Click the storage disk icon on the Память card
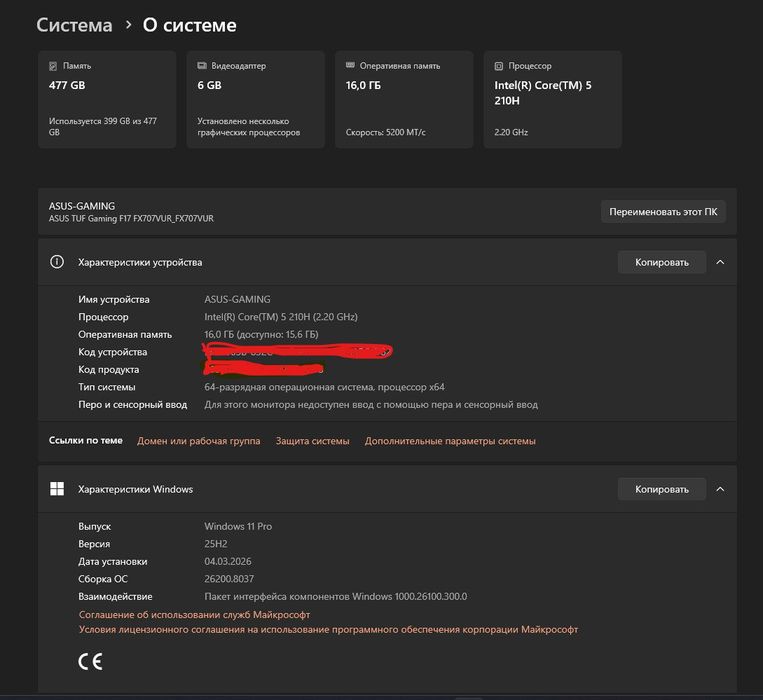This screenshot has width=763, height=700. tap(53, 66)
